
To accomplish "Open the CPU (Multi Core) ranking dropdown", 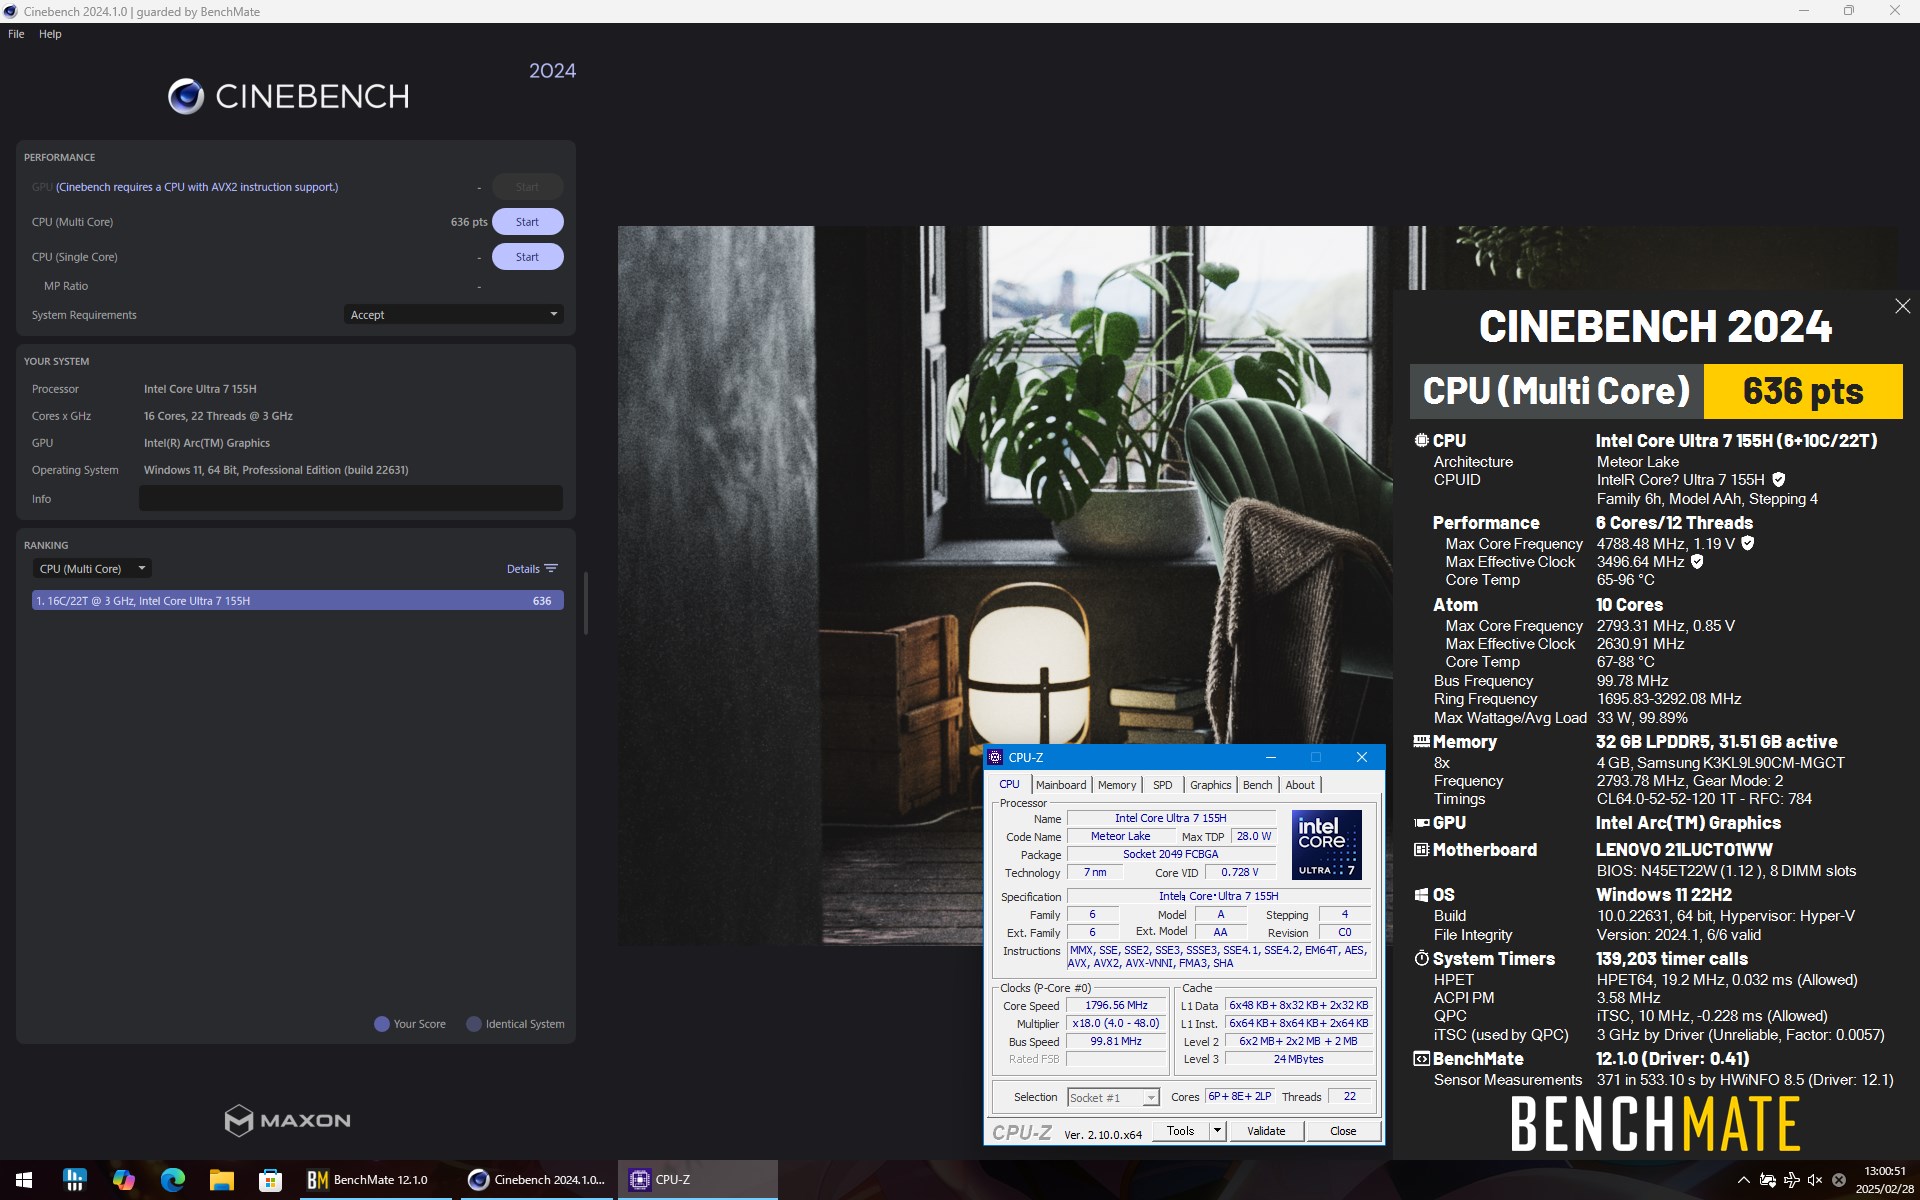I will (92, 569).
